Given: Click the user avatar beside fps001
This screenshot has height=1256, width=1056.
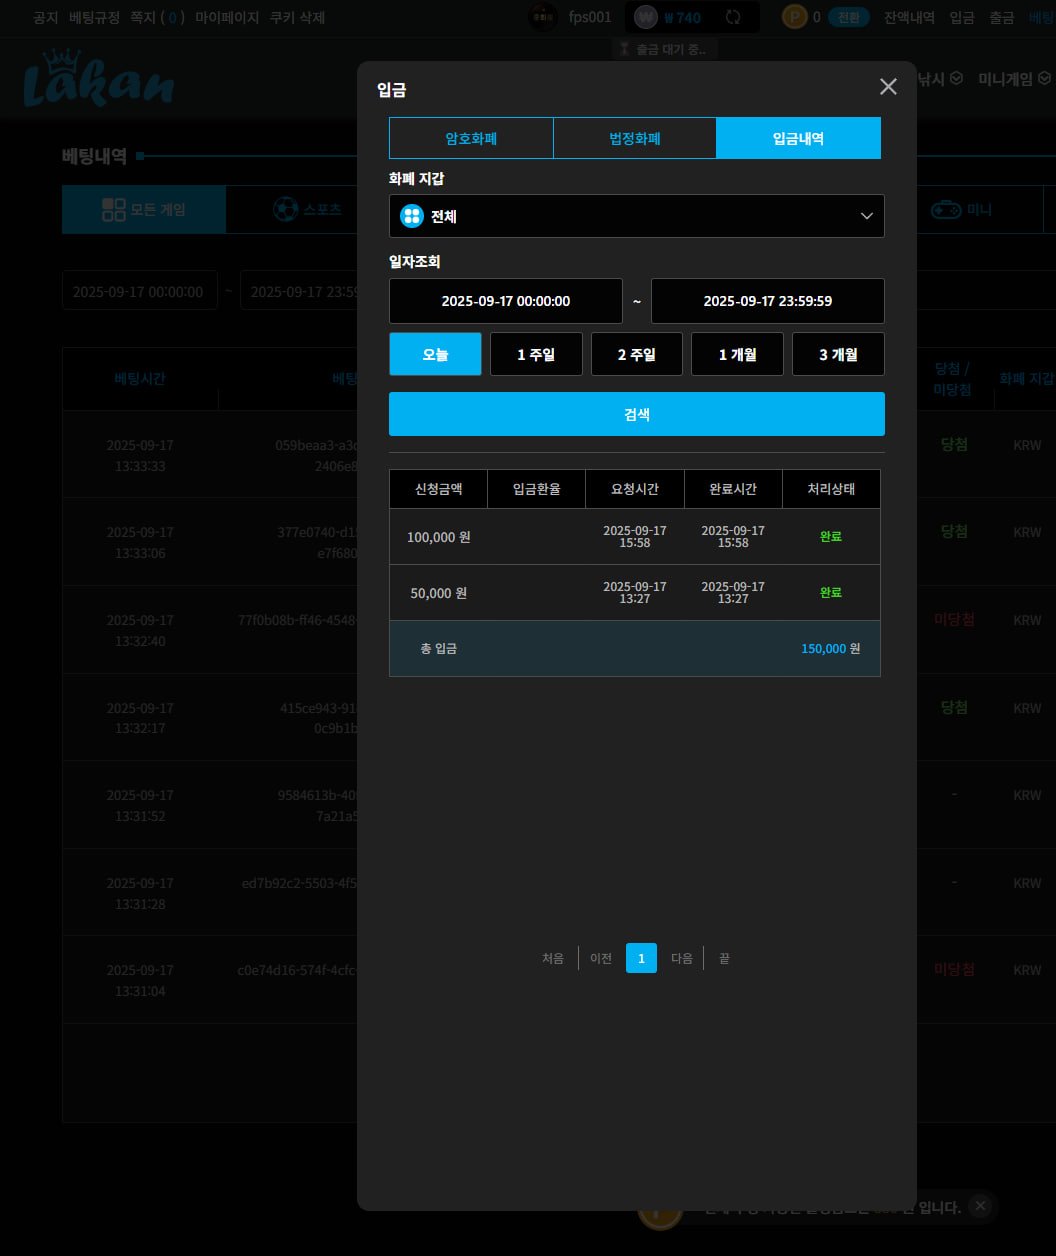Looking at the screenshot, I should pyautogui.click(x=544, y=17).
